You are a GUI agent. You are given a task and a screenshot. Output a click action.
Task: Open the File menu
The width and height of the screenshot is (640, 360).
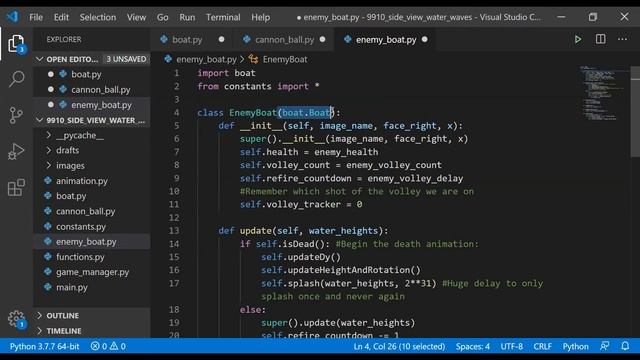click(36, 17)
